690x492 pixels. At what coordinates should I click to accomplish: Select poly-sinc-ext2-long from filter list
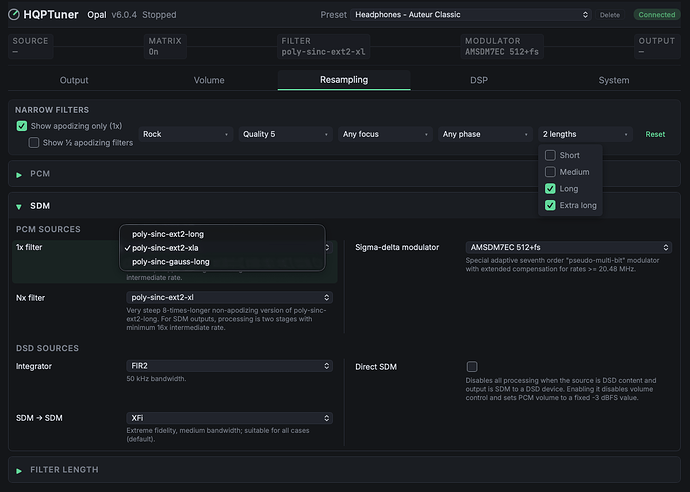pyautogui.click(x=222, y=234)
